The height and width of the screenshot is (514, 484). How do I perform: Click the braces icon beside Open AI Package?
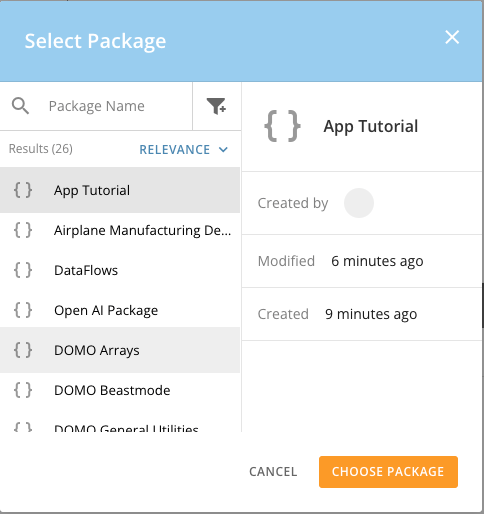click(23, 310)
